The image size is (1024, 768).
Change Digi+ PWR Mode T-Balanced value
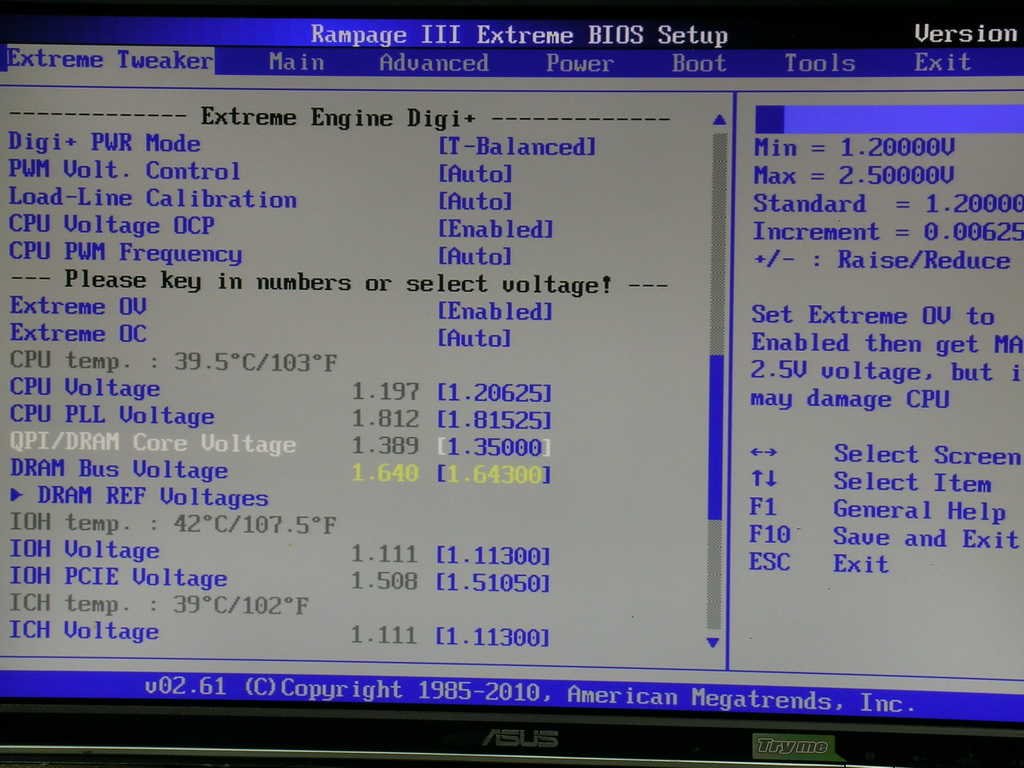tap(517, 146)
